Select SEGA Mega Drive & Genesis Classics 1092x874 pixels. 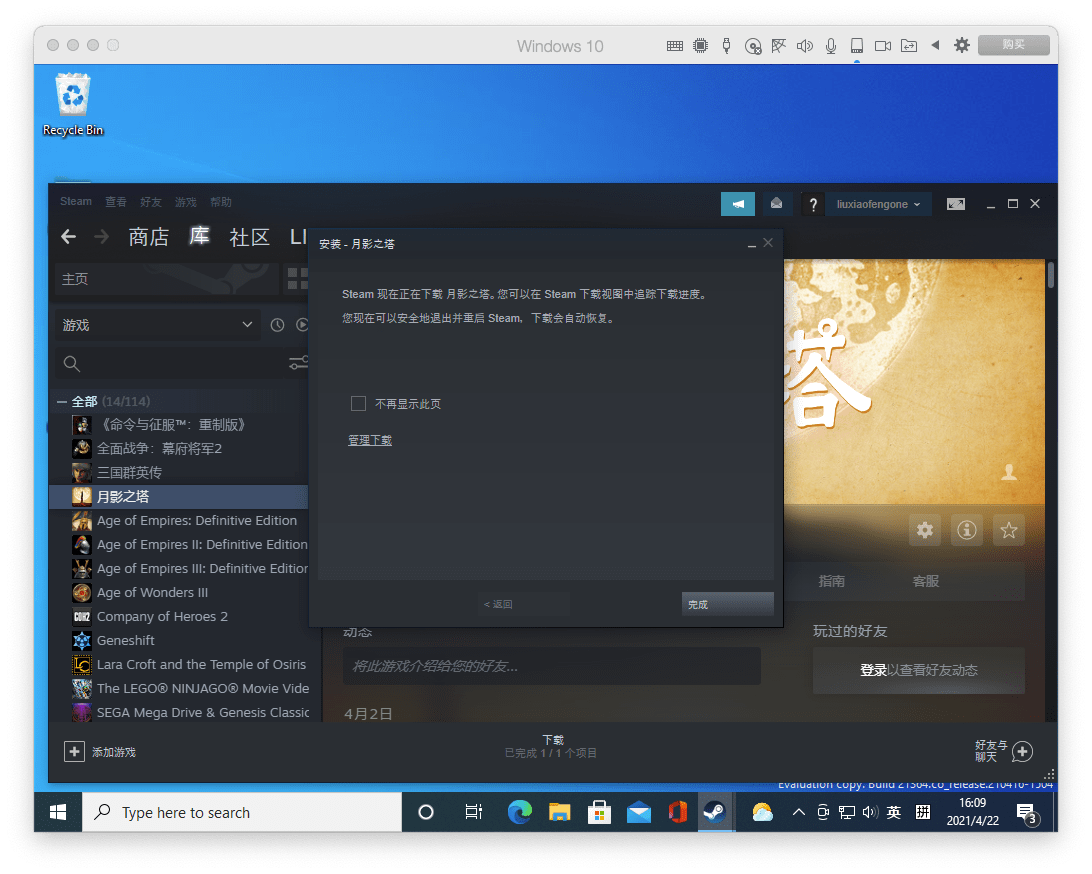pyautogui.click(x=189, y=712)
